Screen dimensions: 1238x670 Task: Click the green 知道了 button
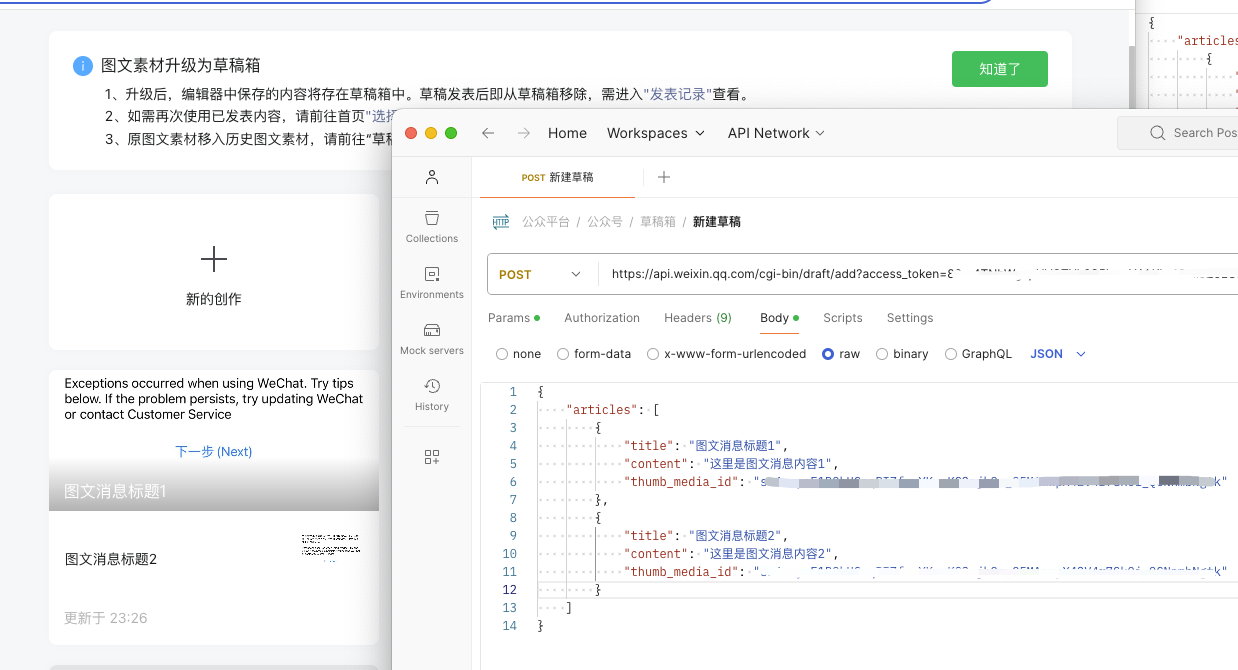pos(1000,69)
